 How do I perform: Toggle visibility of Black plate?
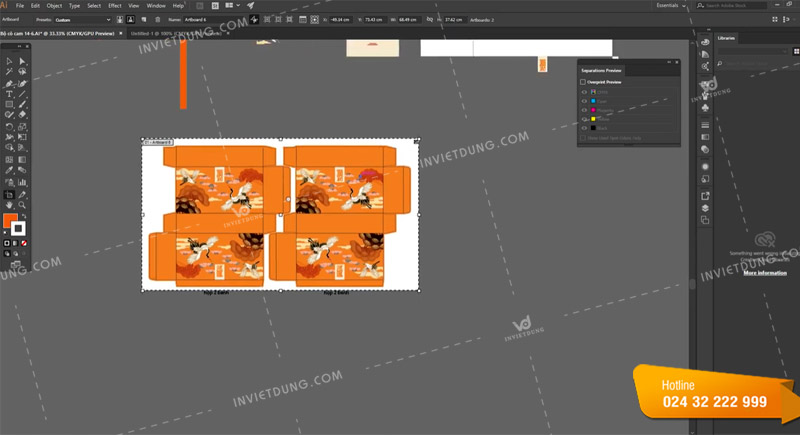point(584,128)
